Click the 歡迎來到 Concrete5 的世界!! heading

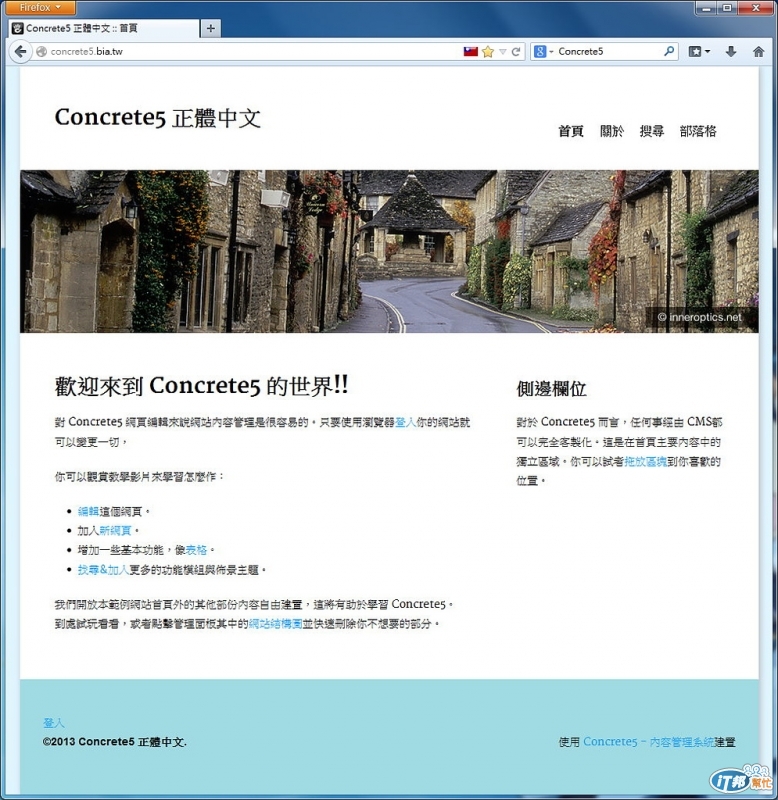tap(202, 386)
